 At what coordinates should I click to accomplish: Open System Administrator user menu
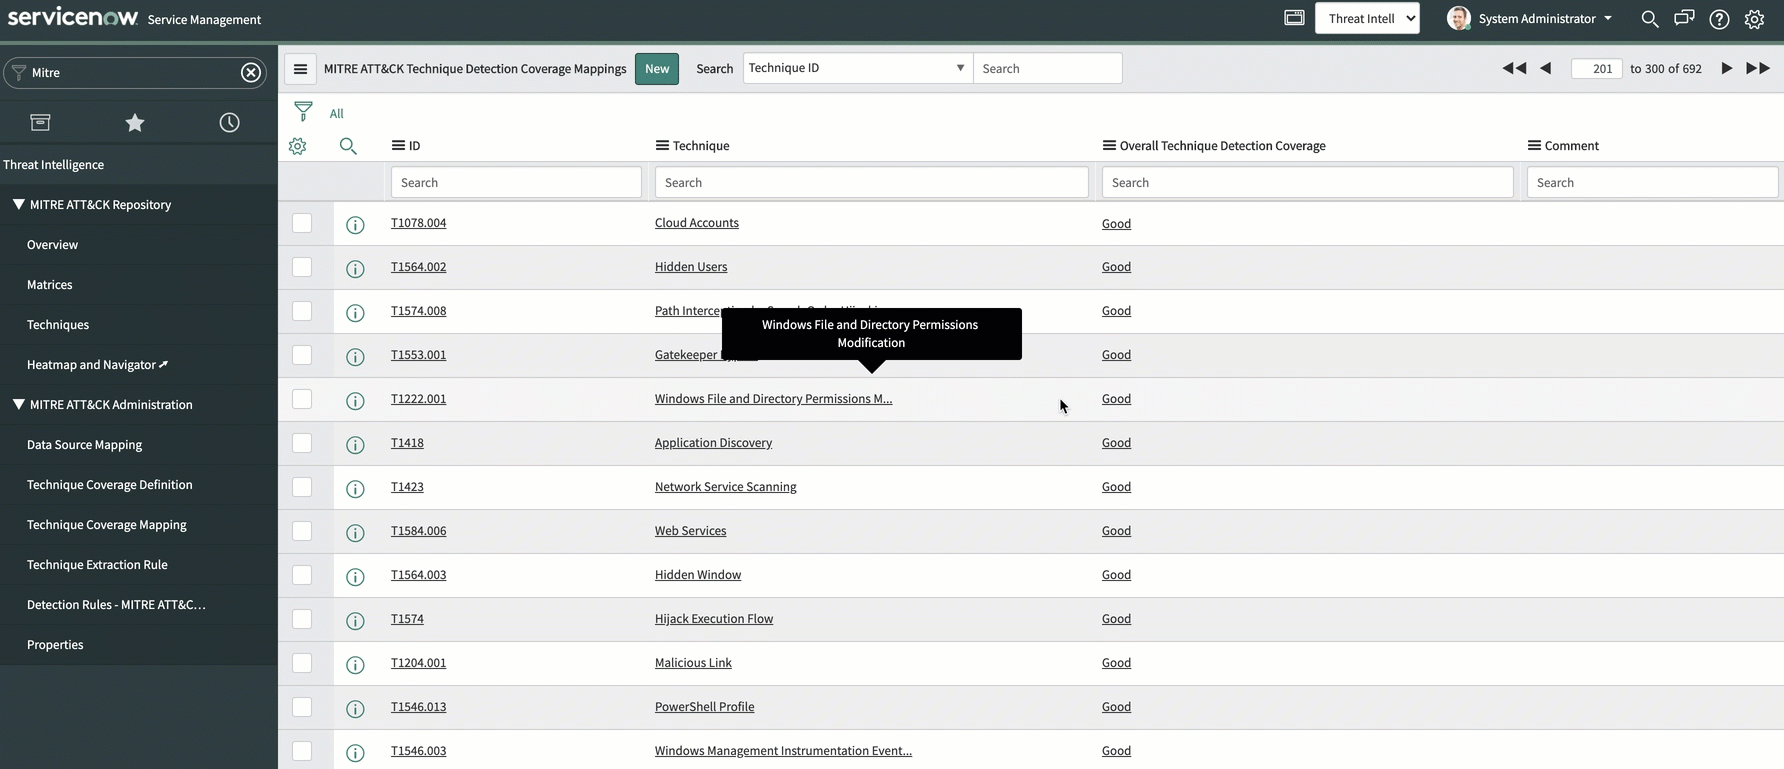pos(1530,18)
